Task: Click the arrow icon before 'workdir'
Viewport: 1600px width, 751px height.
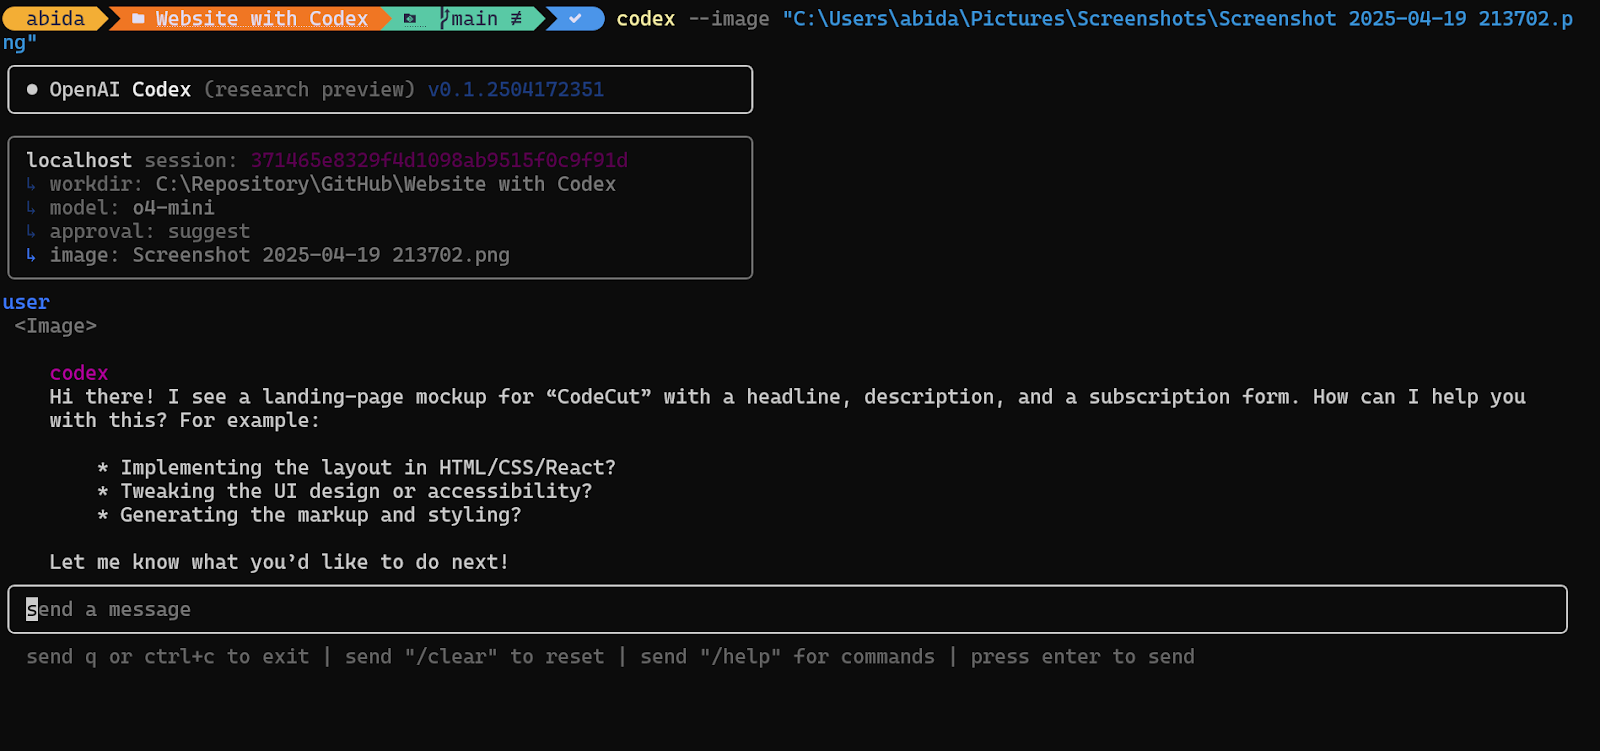Action: pyautogui.click(x=31, y=184)
